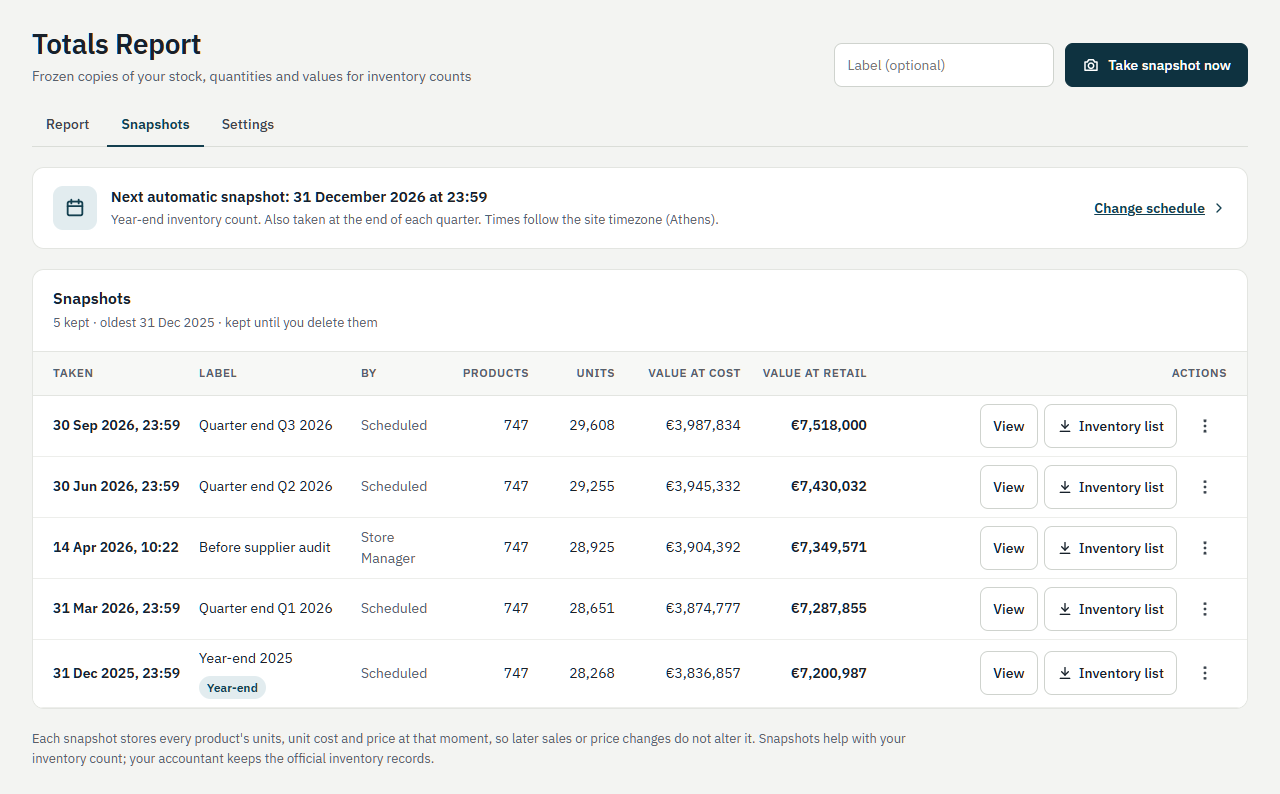View the Quarter end Q1 2026 snapshot
Image resolution: width=1280 pixels, height=794 pixels.
point(1009,609)
